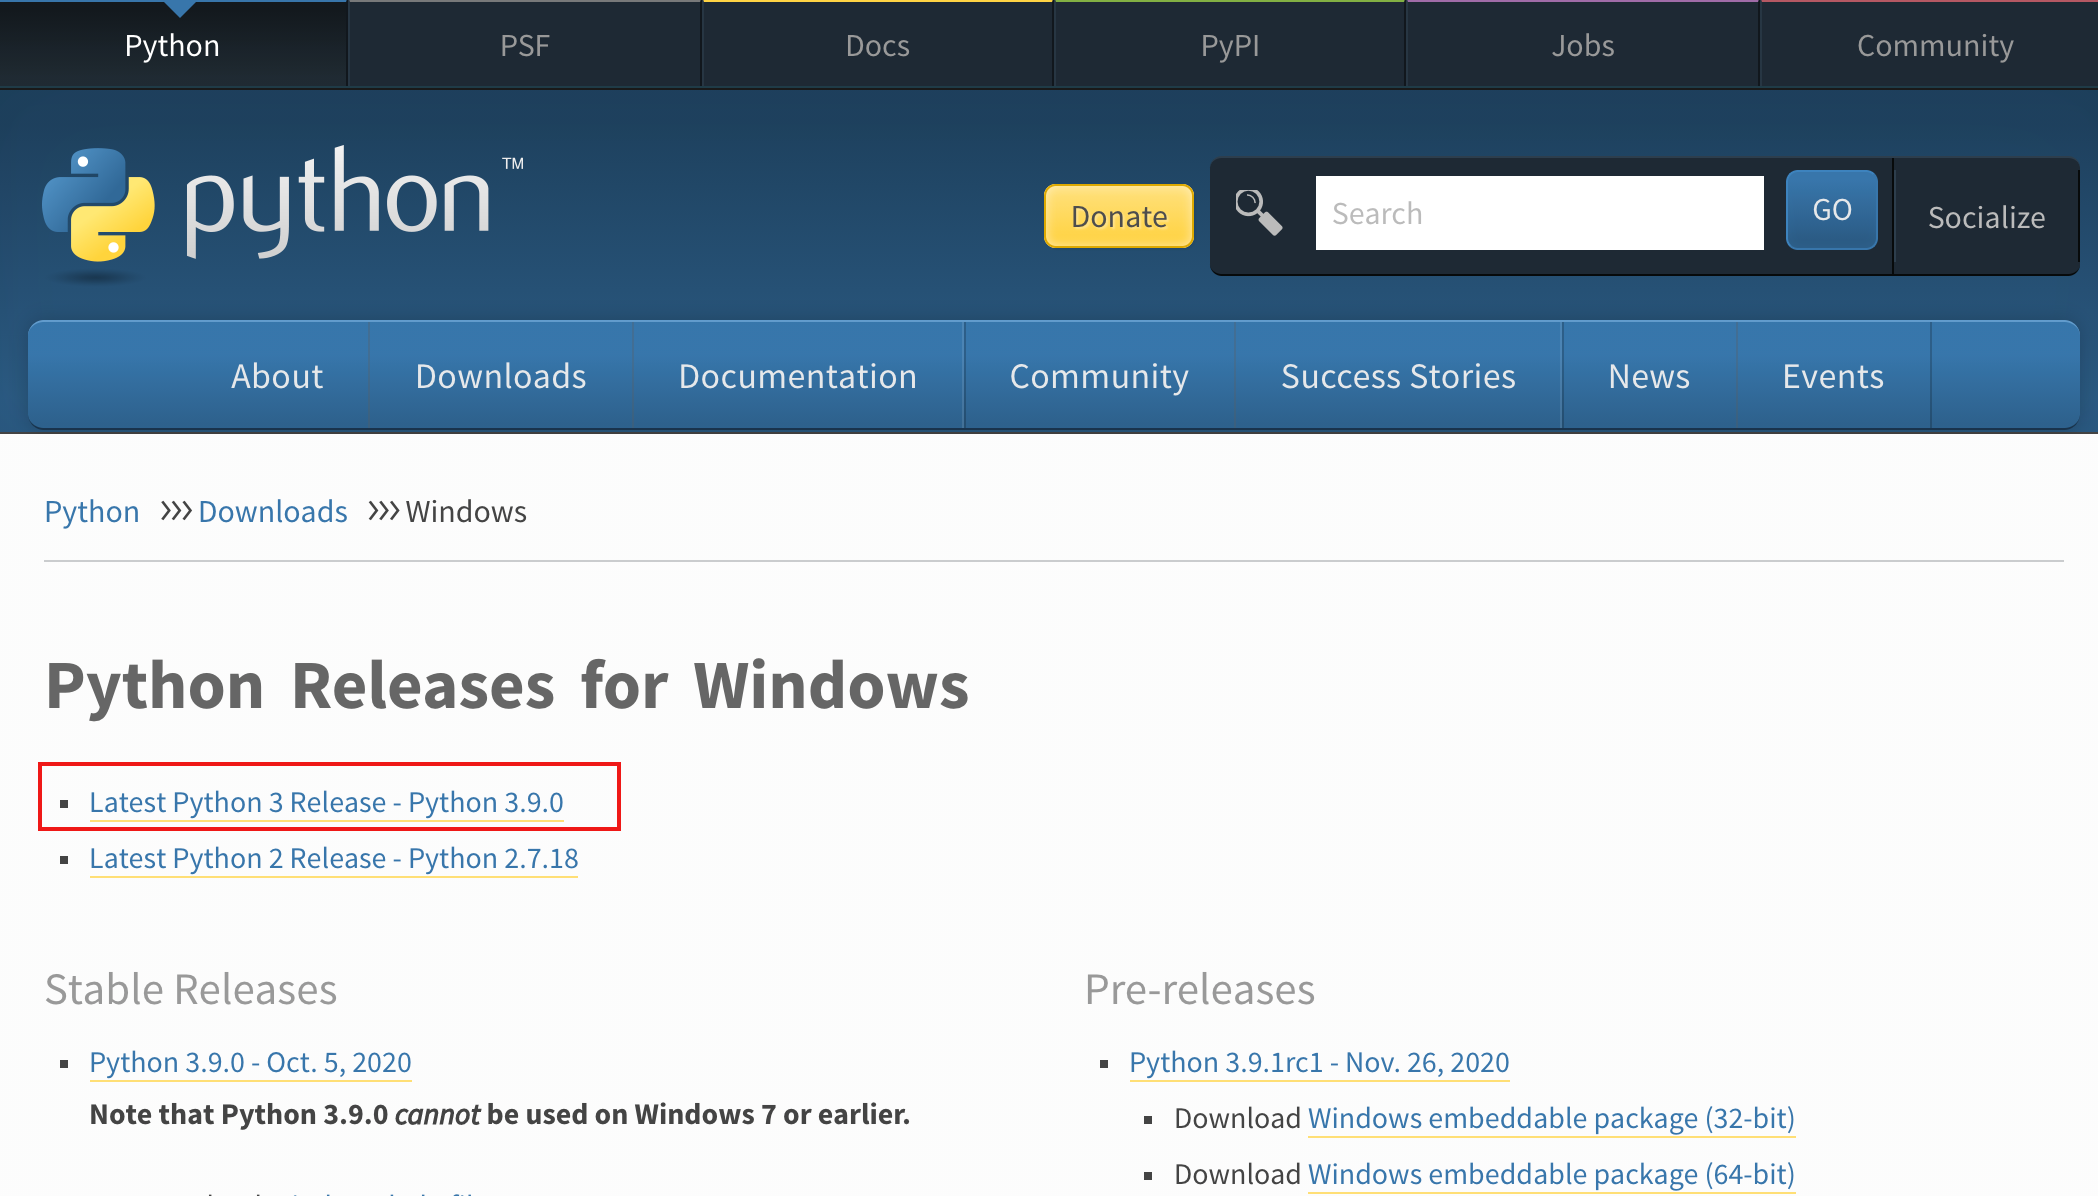Select the About navigation menu item

point(278,376)
